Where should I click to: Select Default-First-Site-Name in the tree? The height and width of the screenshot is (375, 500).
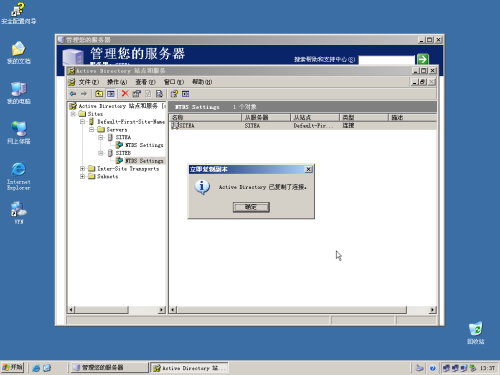tap(131, 122)
